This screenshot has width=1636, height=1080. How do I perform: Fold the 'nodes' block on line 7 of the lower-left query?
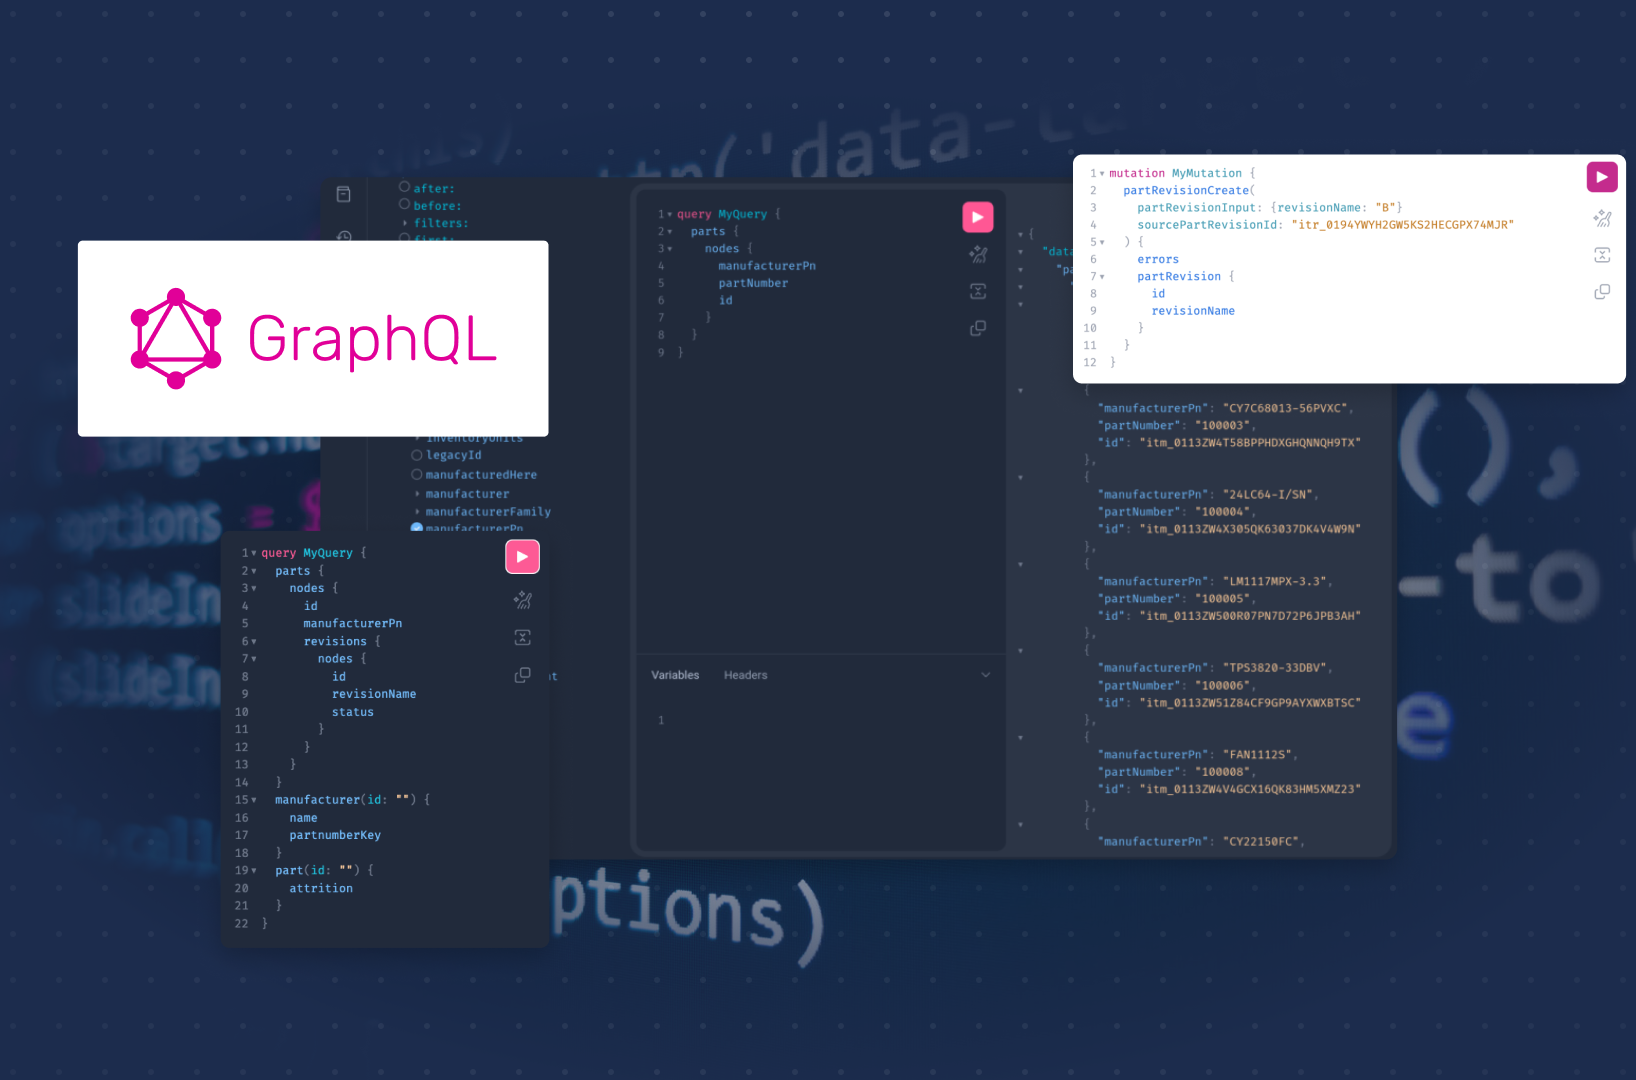[254, 659]
